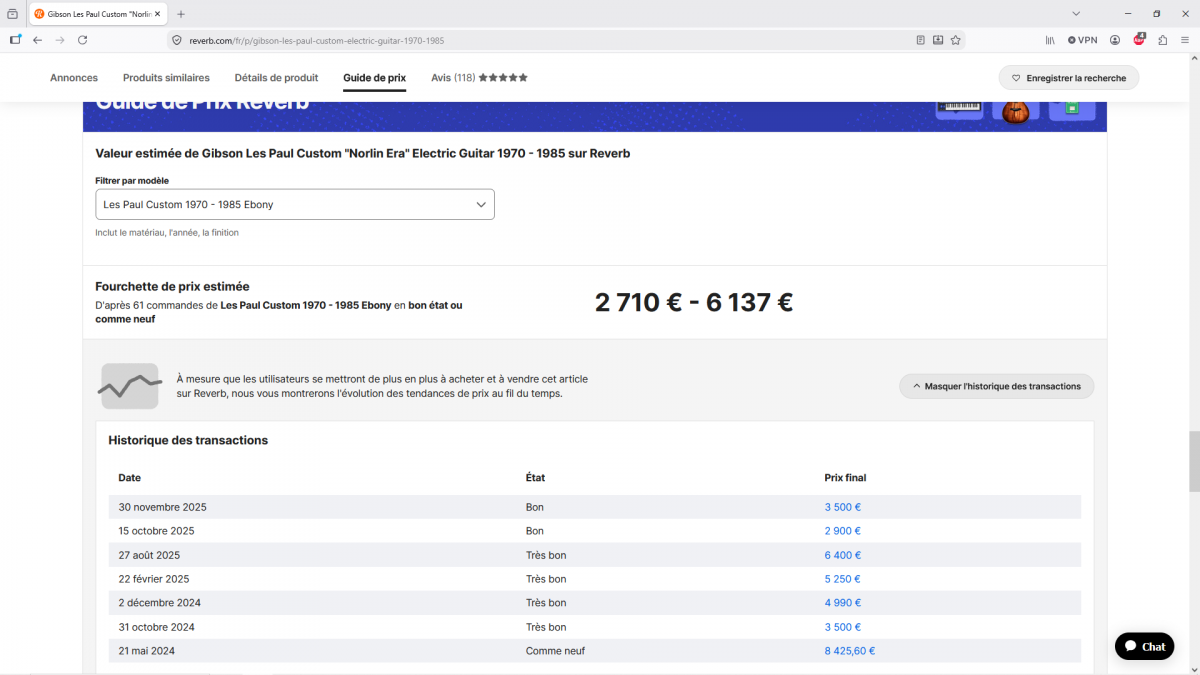Screen dimensions: 1200x675
Task: Go to the Produits similaires section
Action: click(x=166, y=78)
